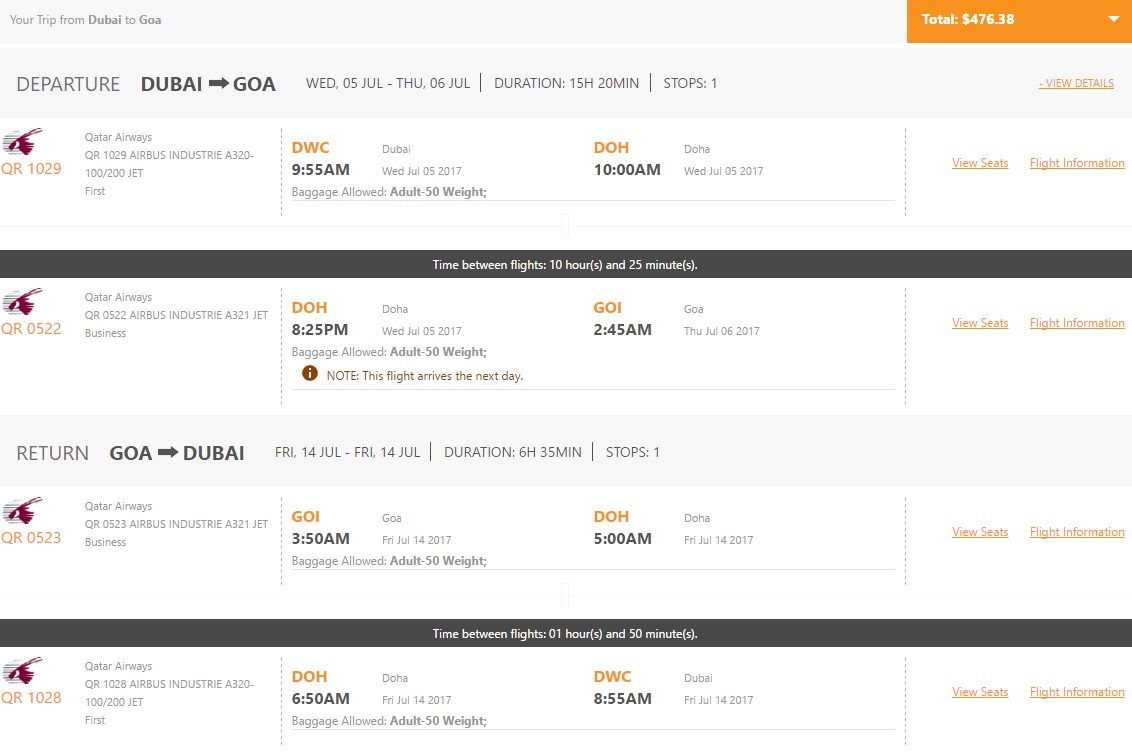Click the return STOPS: 1 label
Image resolution: width=1132 pixels, height=752 pixels.
632,452
